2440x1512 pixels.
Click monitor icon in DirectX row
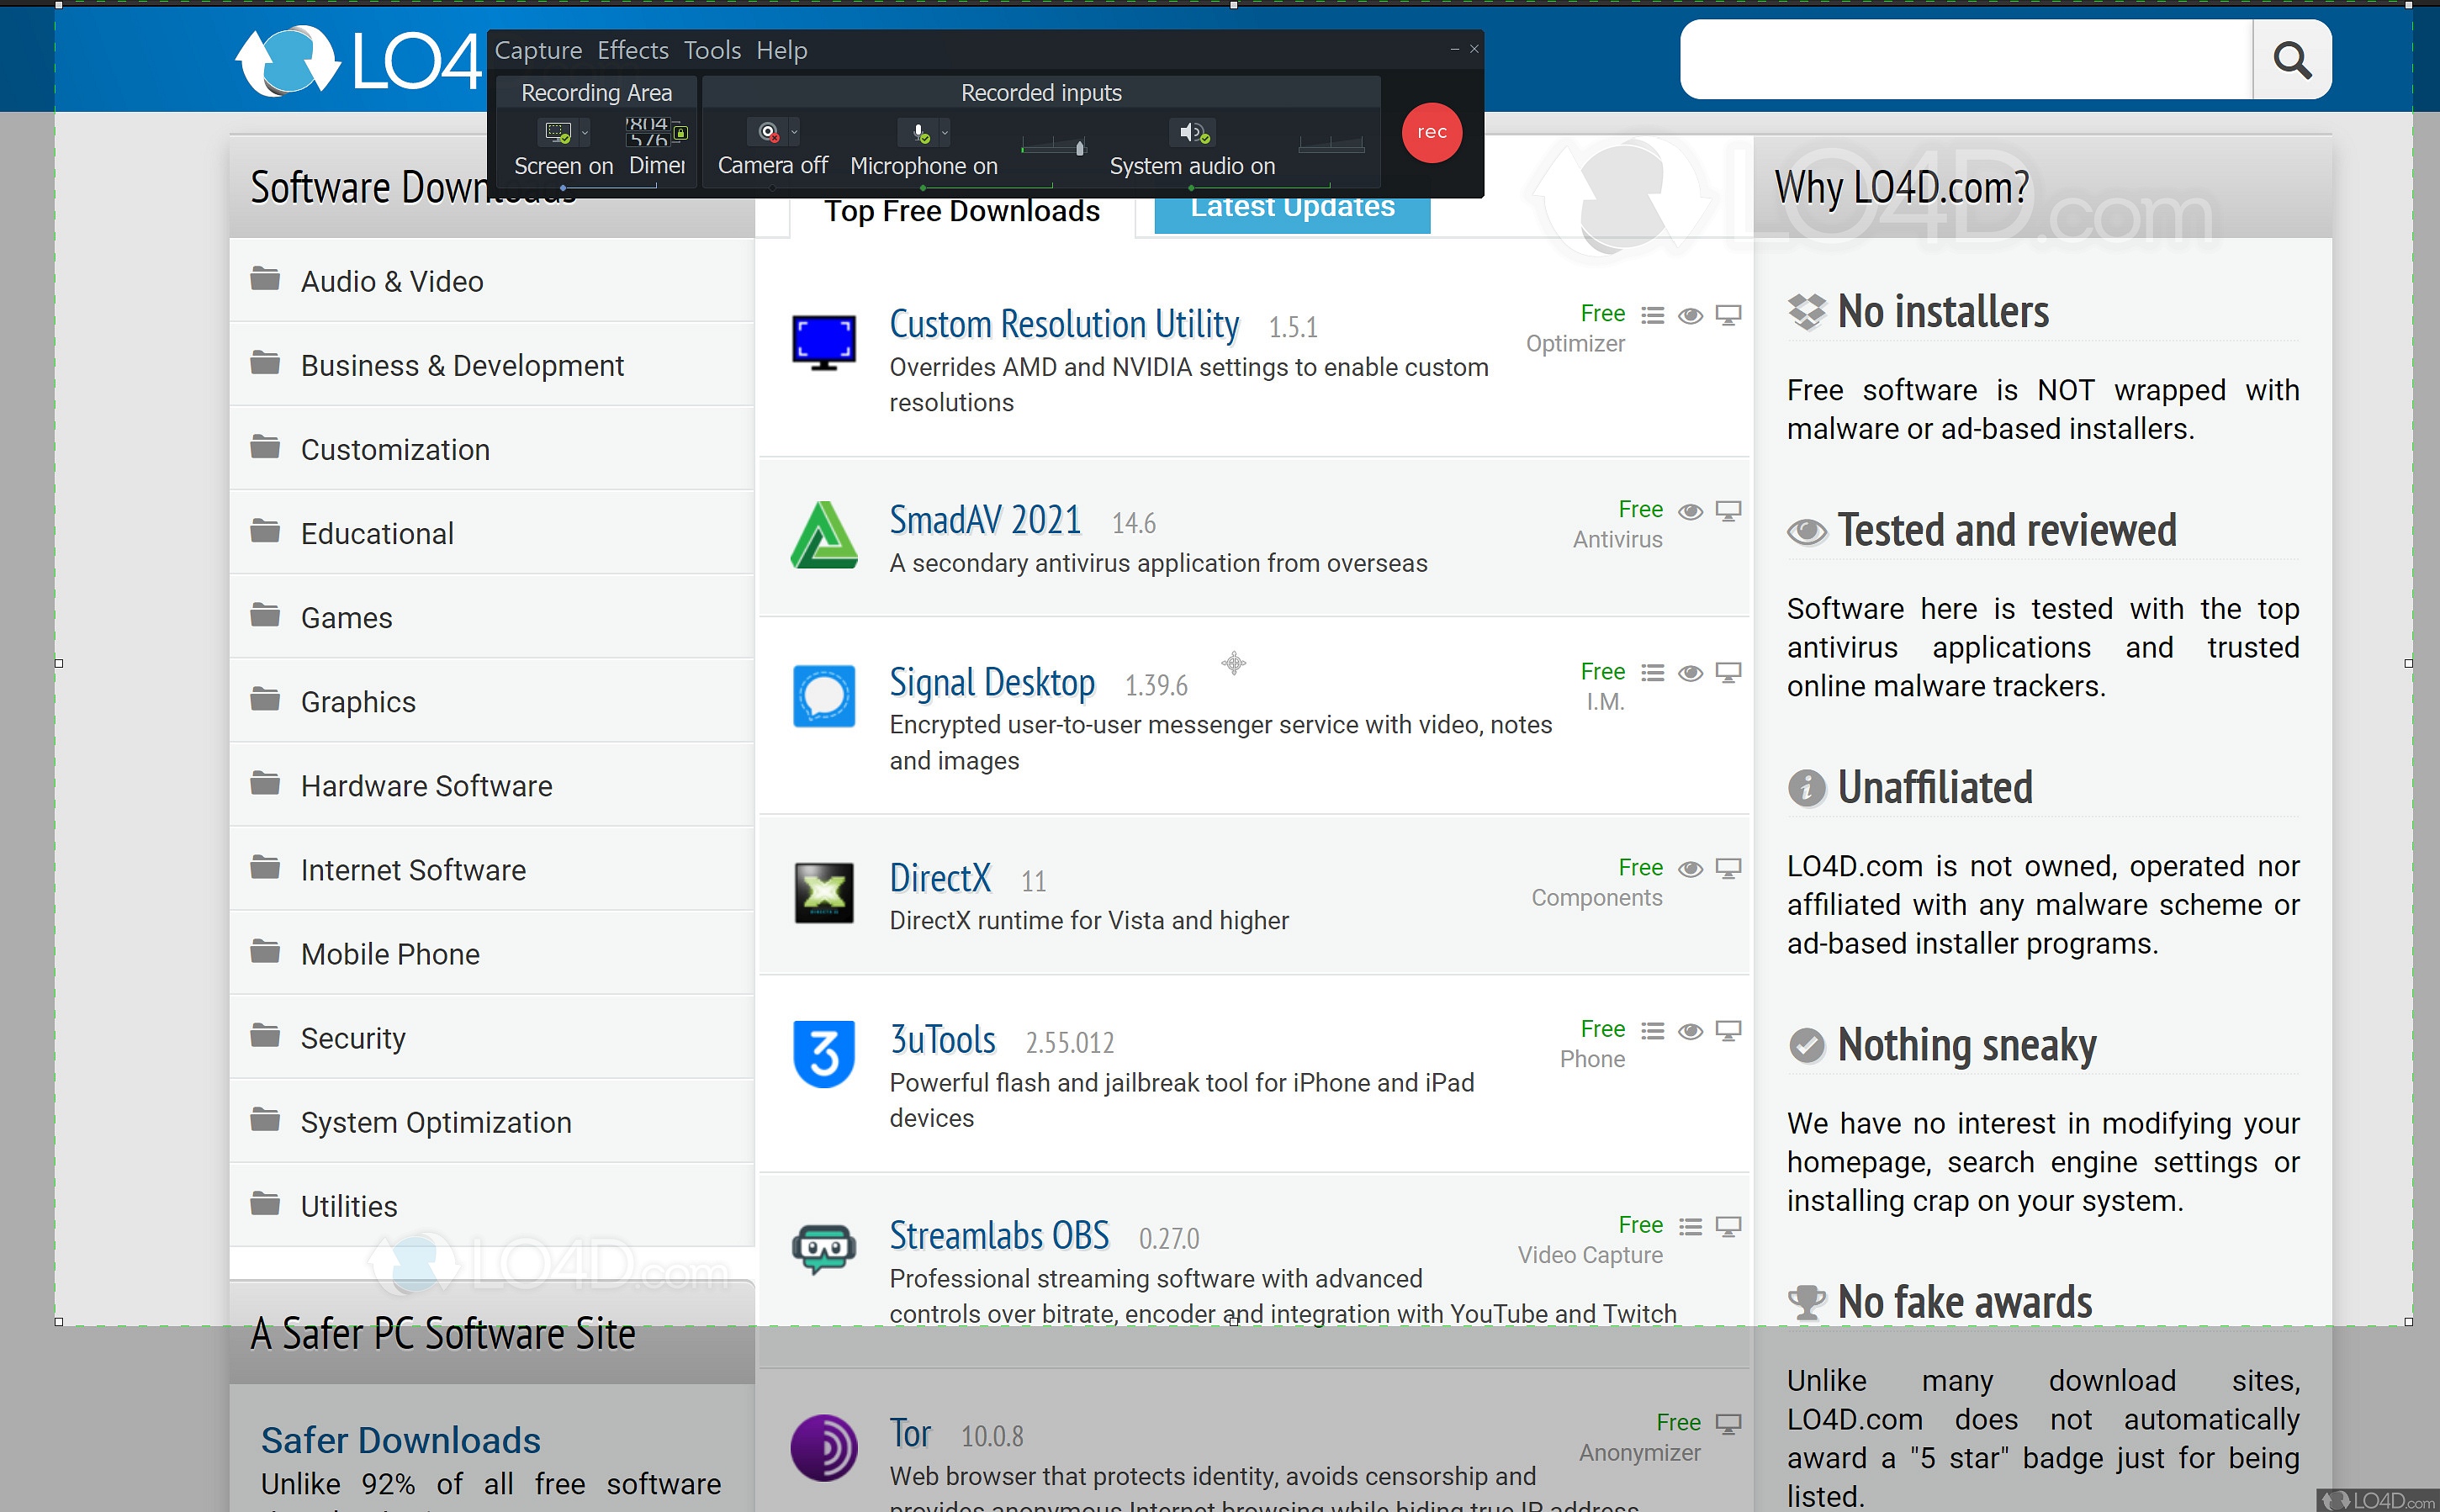[1728, 868]
